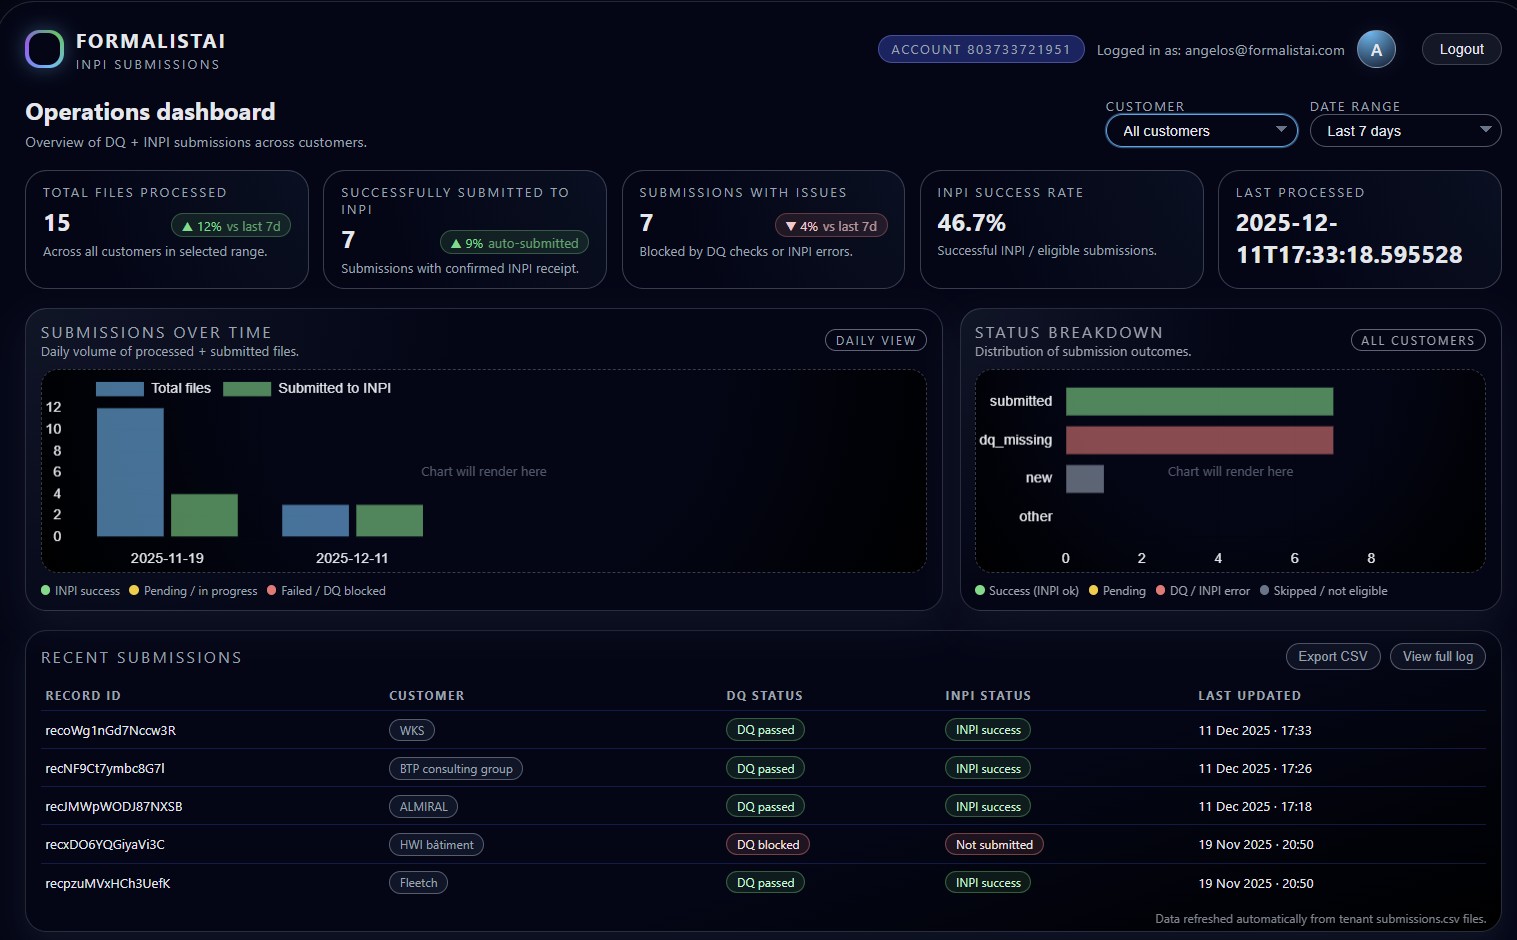Click the BTP consulting group customer tag
The height and width of the screenshot is (940, 1517).
tap(455, 768)
